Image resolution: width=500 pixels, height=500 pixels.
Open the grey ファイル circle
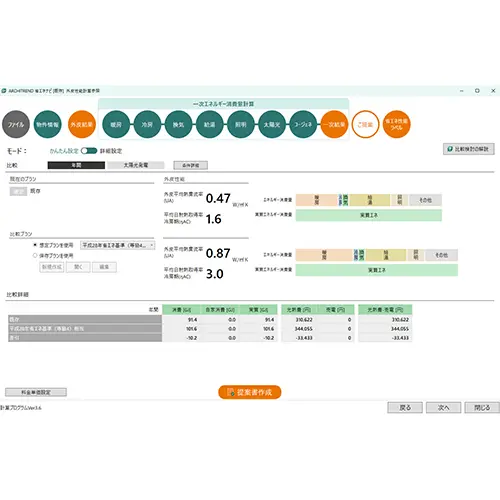tap(16, 124)
